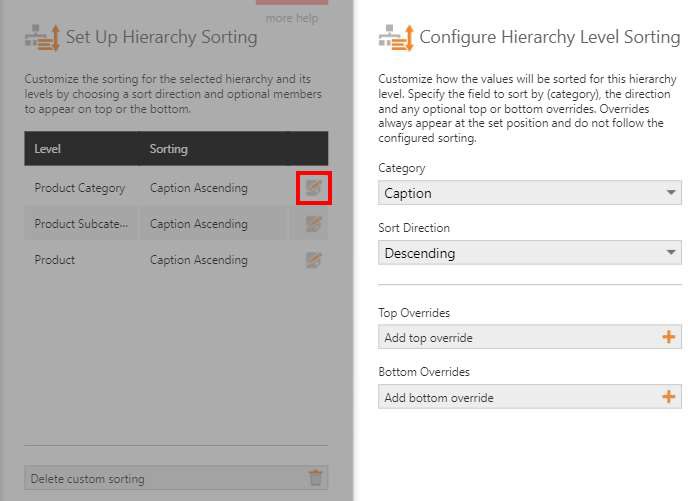Click the Level column header
The image size is (688, 501).
click(x=47, y=149)
